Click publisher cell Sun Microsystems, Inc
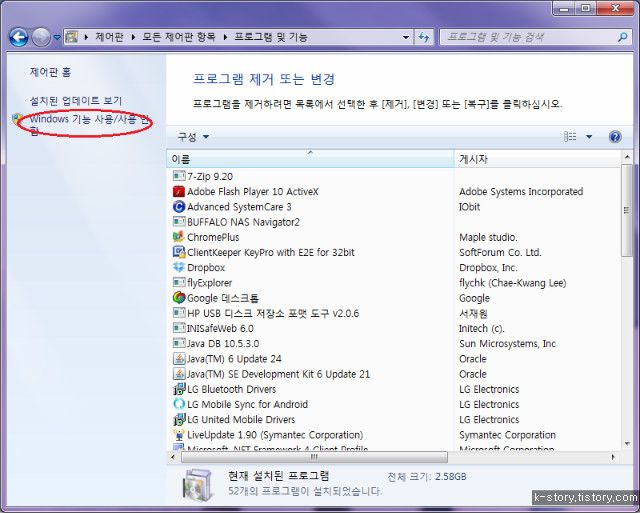640x513 pixels. (x=507, y=344)
